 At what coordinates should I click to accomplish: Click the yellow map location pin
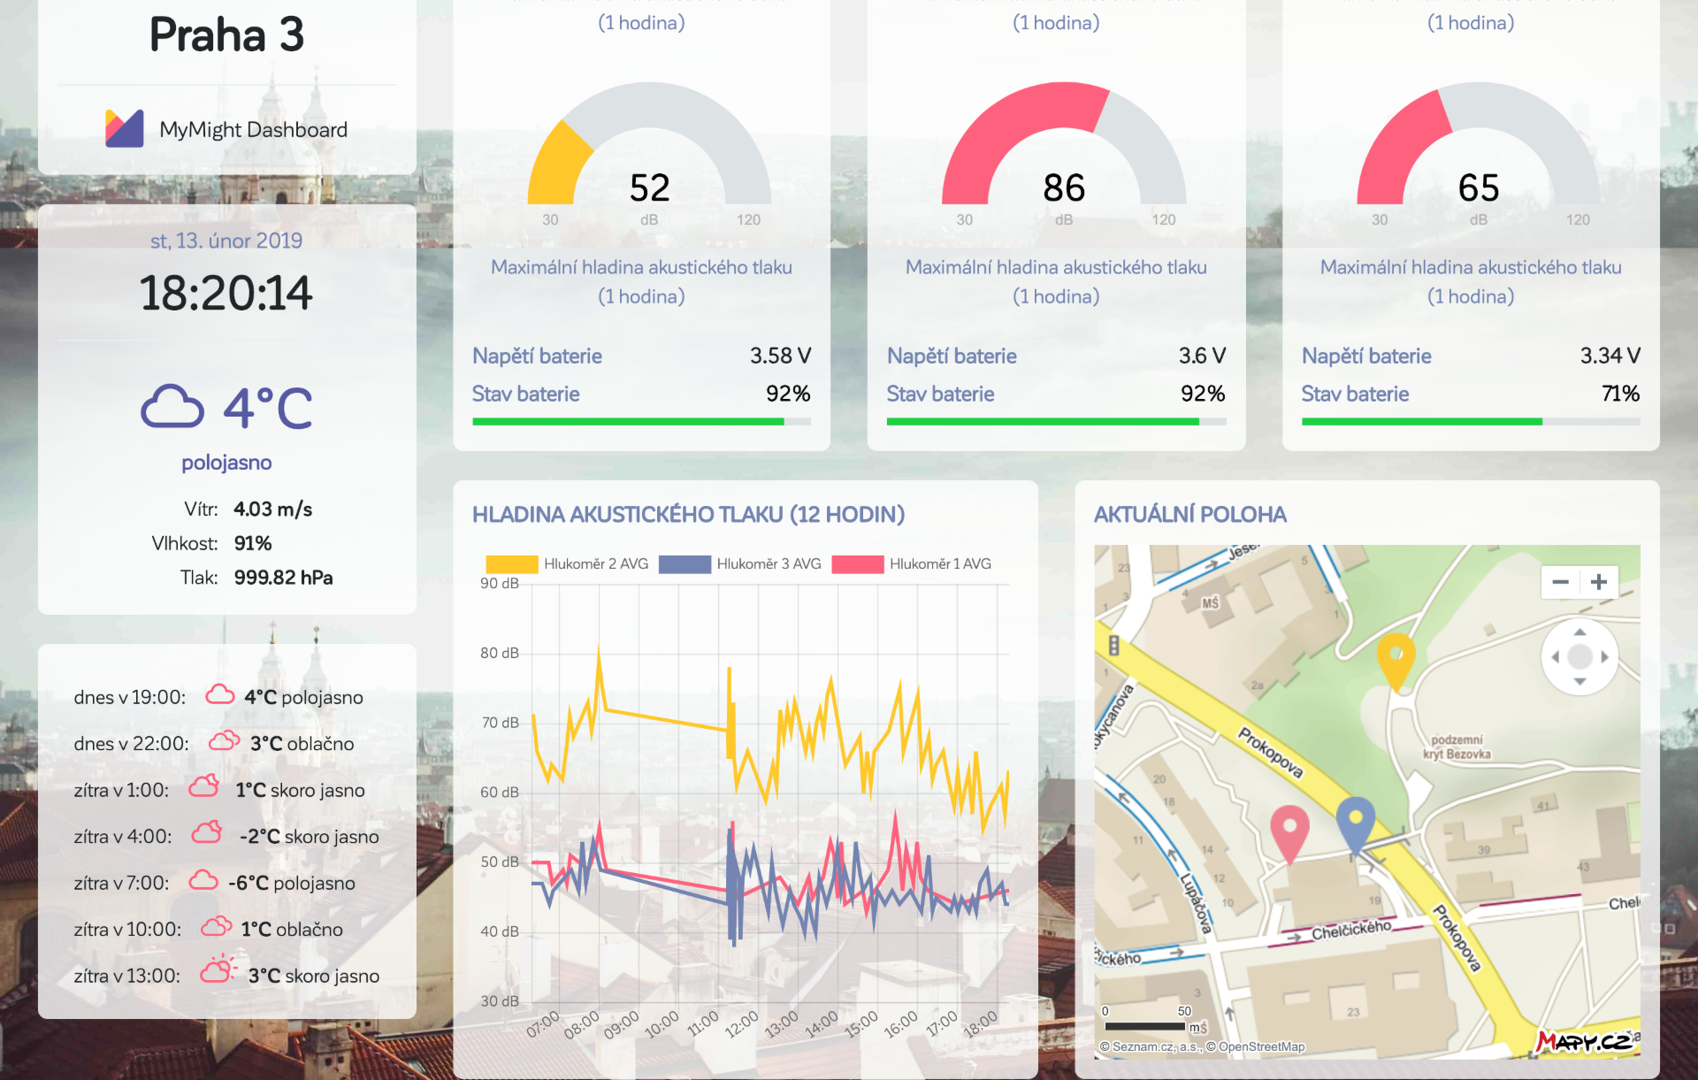(x=1395, y=658)
